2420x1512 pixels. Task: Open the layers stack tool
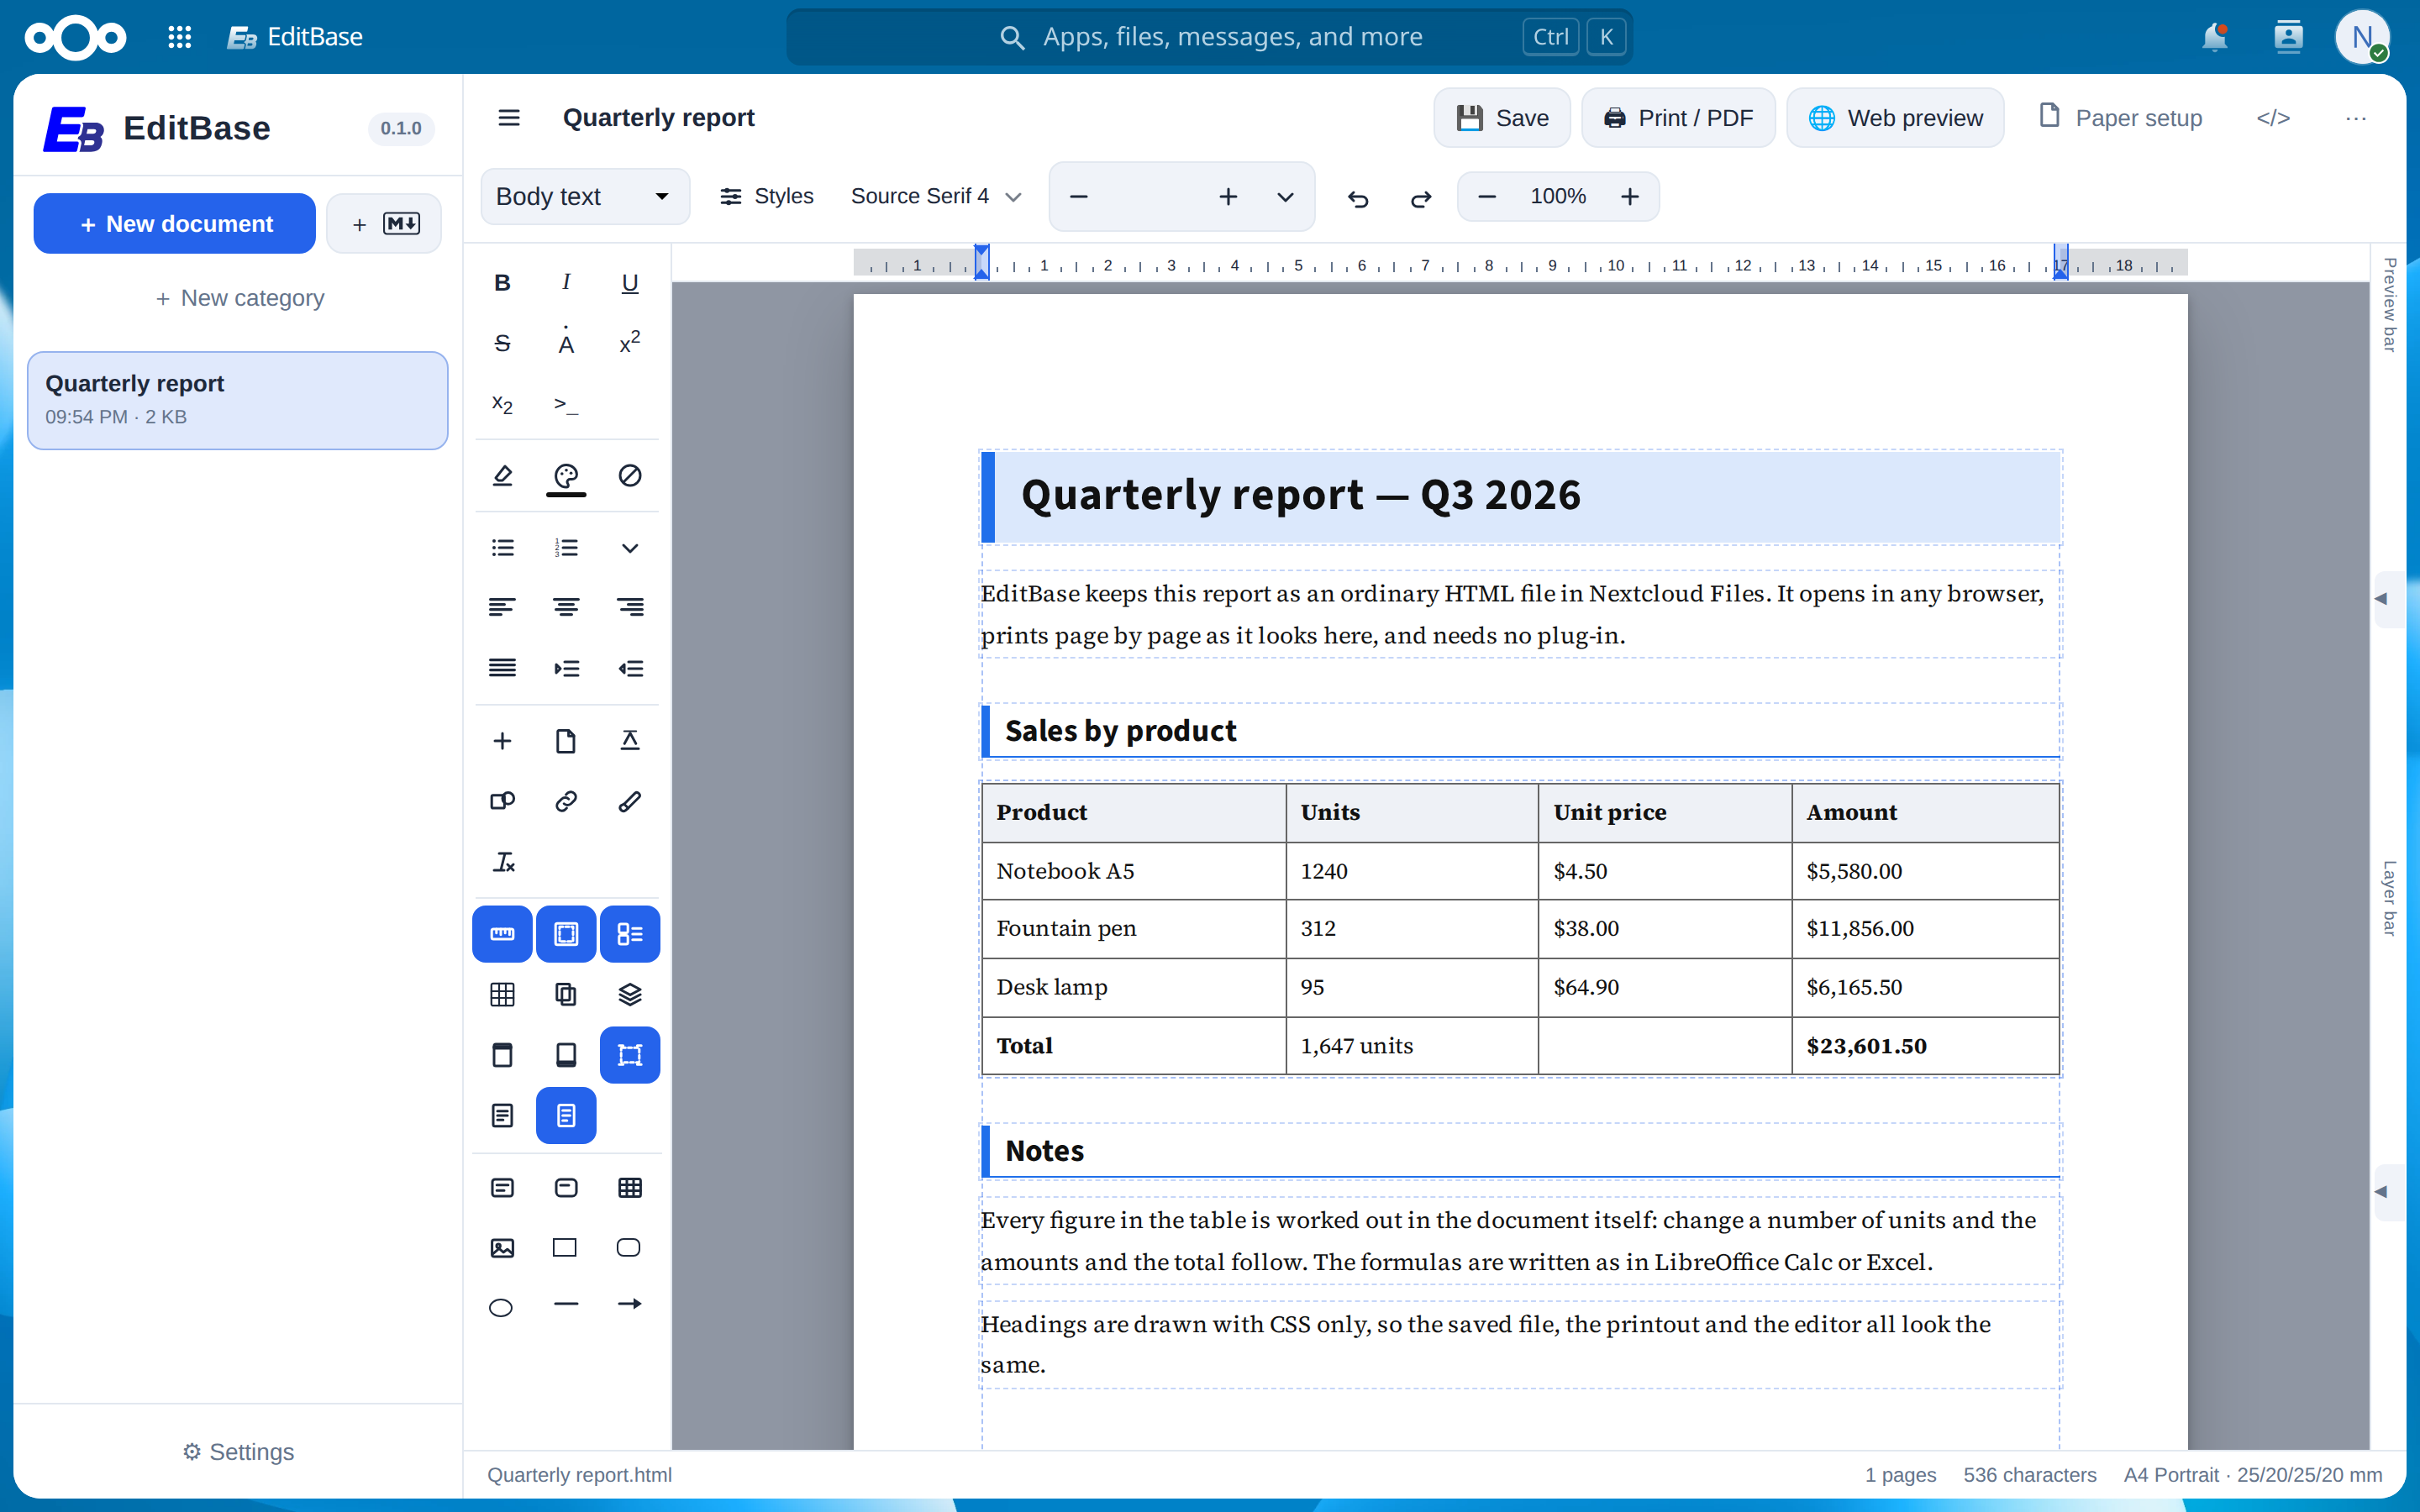630,994
